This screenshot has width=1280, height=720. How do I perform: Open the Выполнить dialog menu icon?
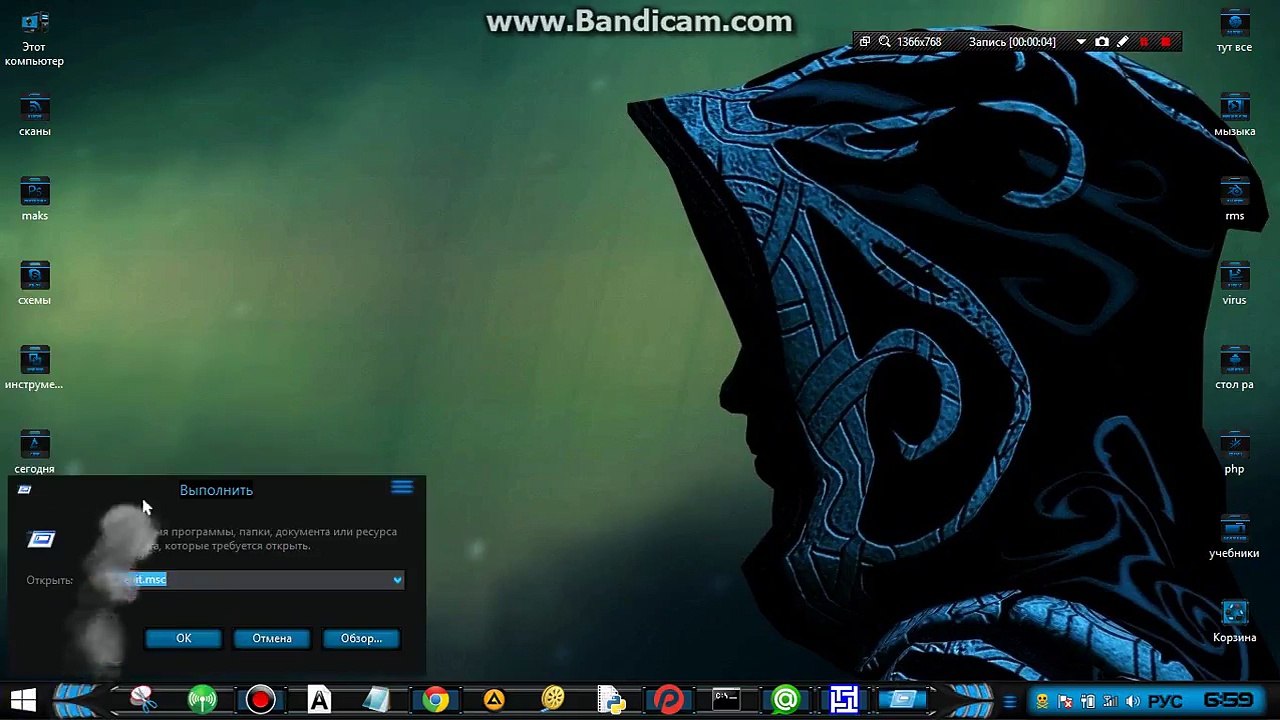[402, 487]
